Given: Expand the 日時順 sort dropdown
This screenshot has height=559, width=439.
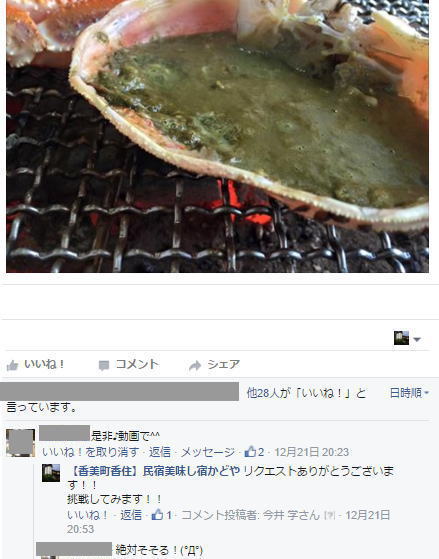Looking at the screenshot, I should [409, 393].
